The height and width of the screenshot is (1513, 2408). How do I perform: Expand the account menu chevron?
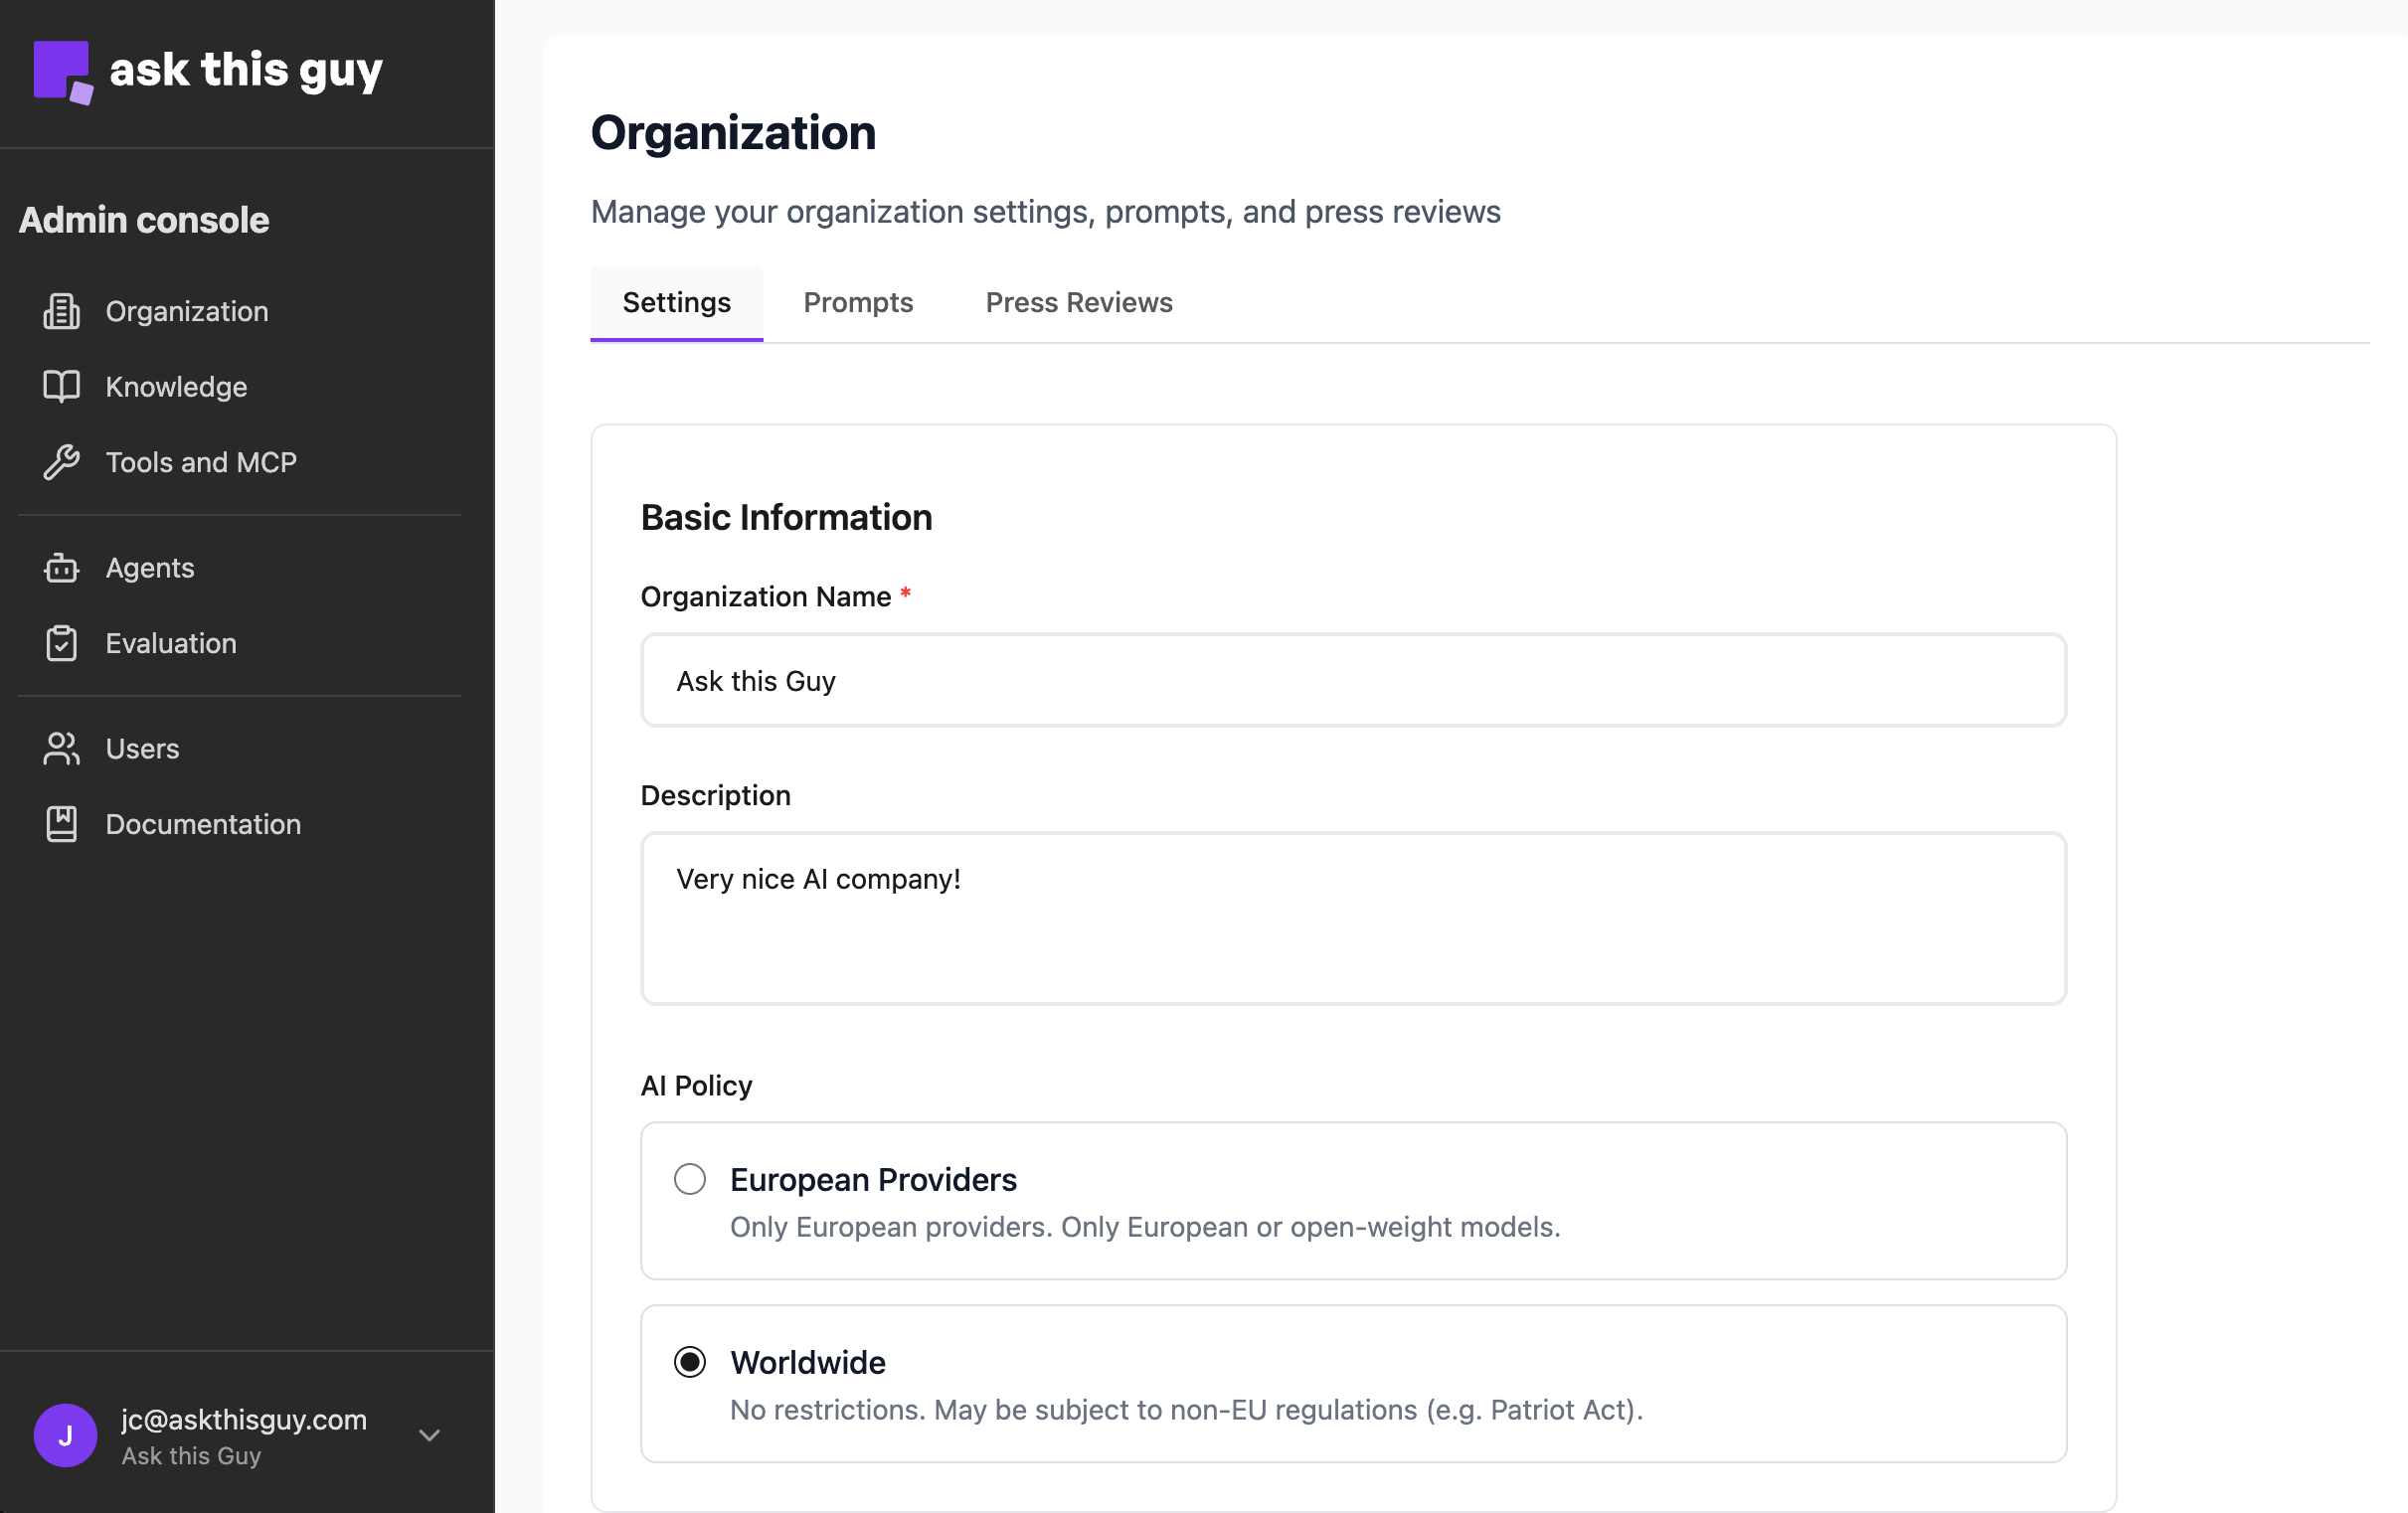pyautogui.click(x=429, y=1434)
